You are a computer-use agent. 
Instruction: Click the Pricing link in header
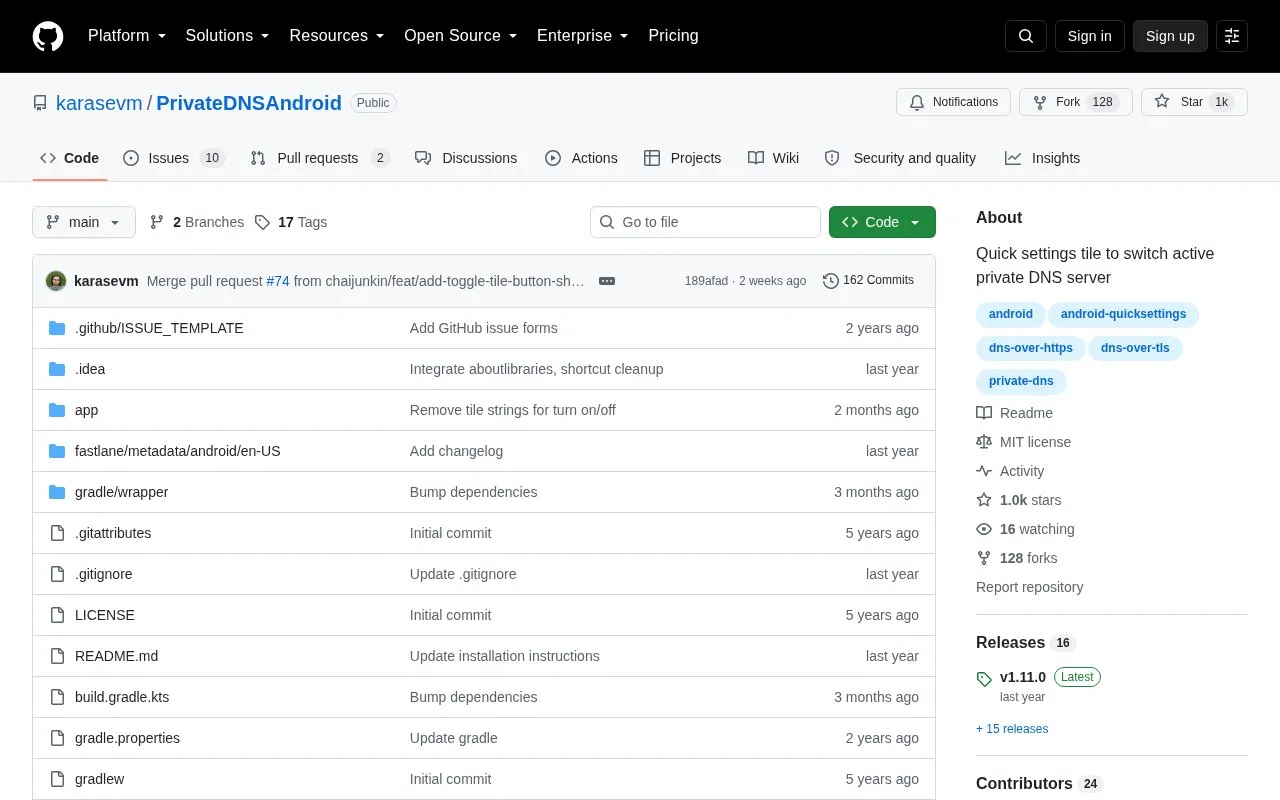point(673,36)
